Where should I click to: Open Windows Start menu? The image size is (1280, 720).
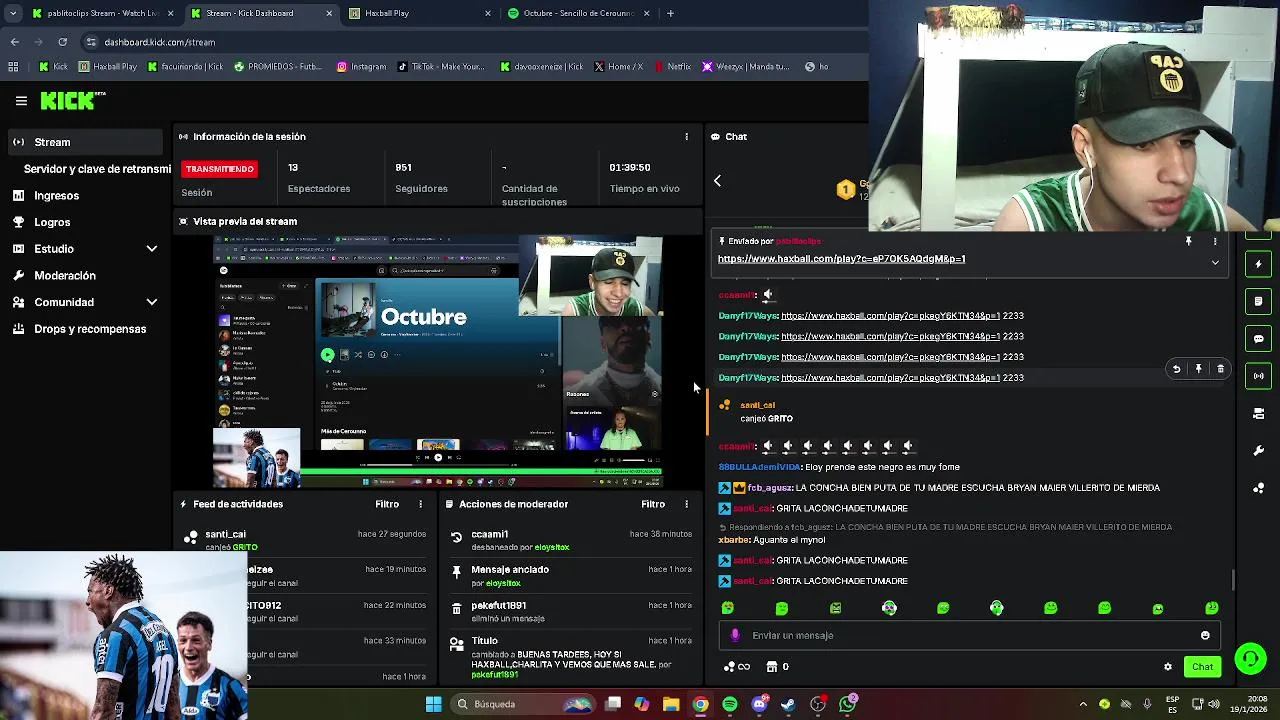coord(433,704)
